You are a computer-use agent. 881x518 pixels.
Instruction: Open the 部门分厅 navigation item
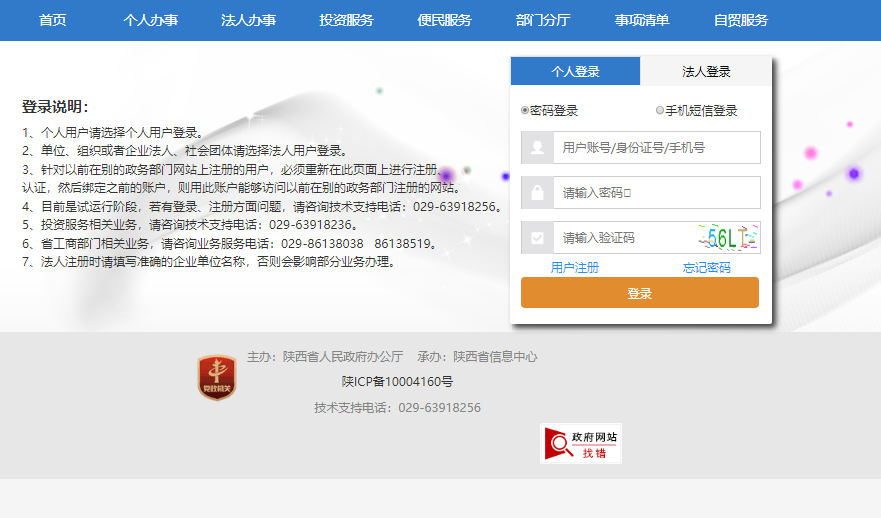543,20
